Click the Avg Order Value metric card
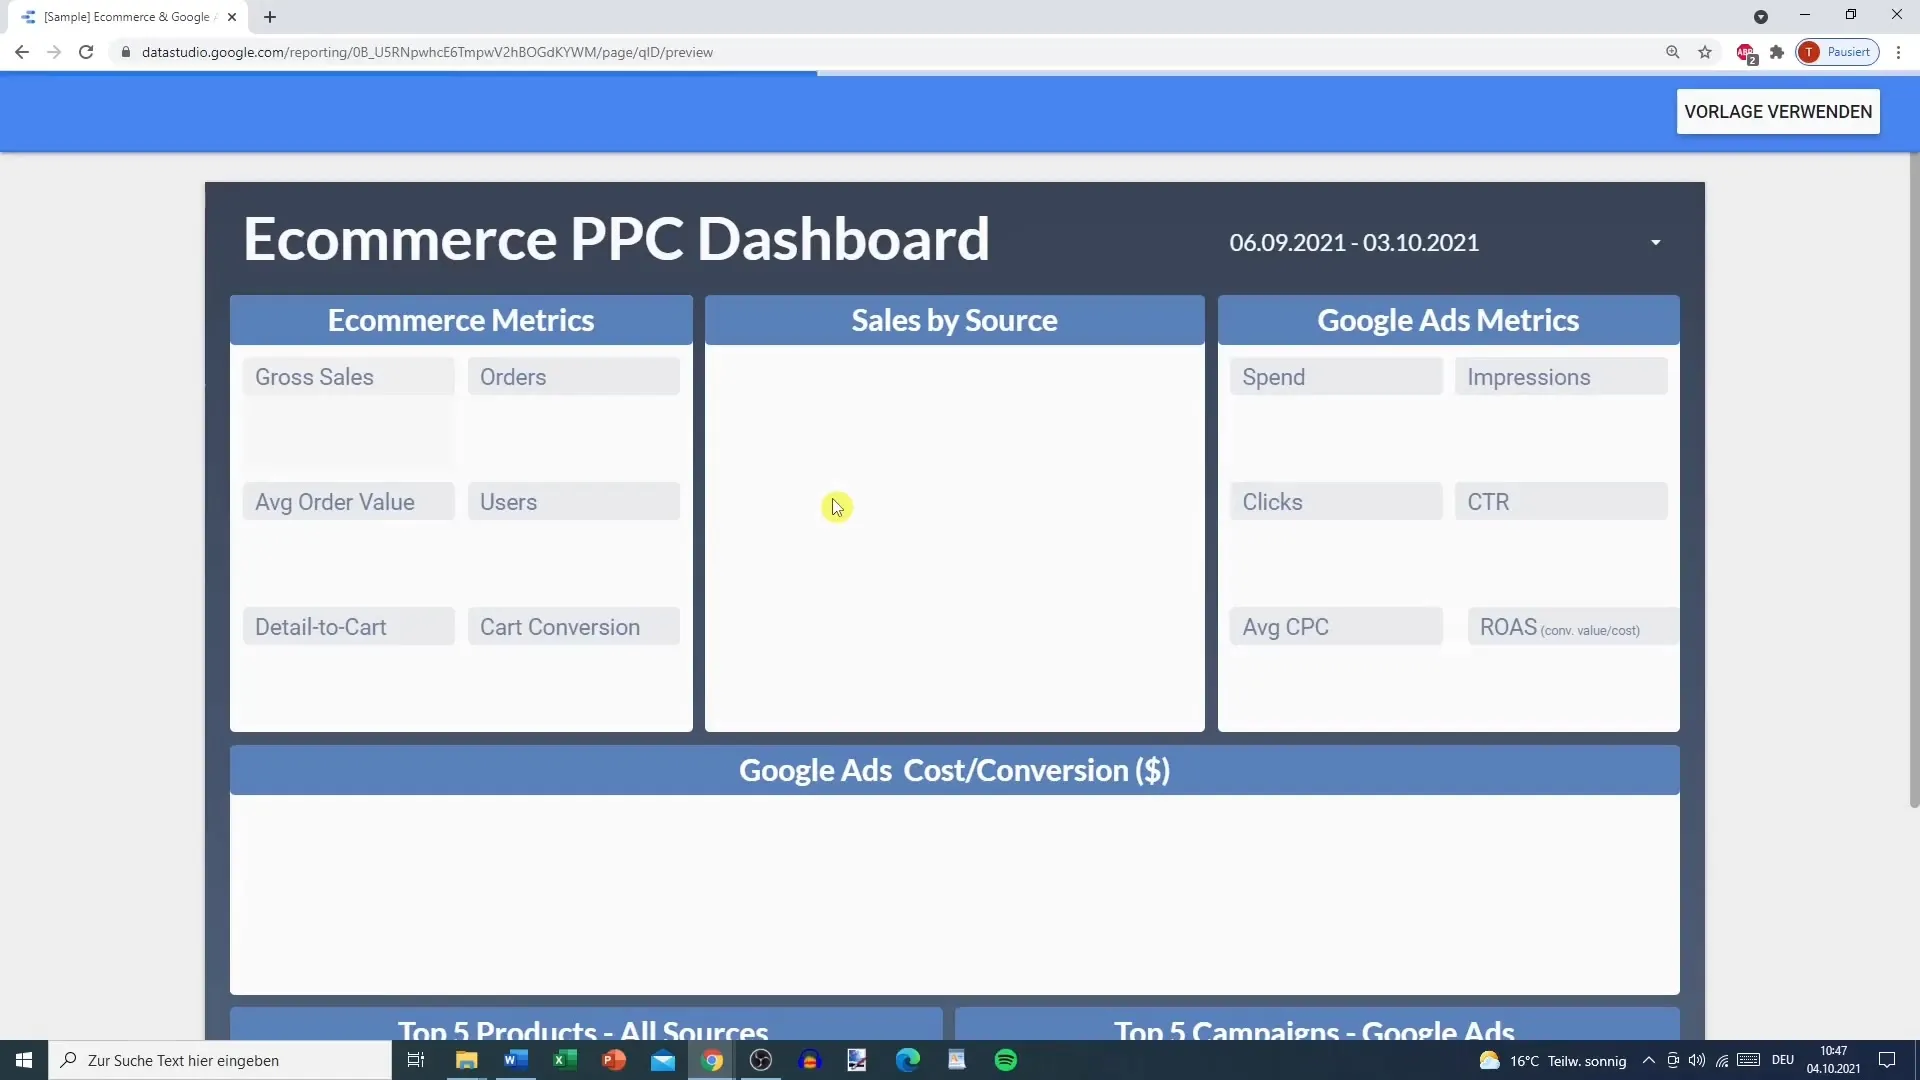 coord(347,501)
